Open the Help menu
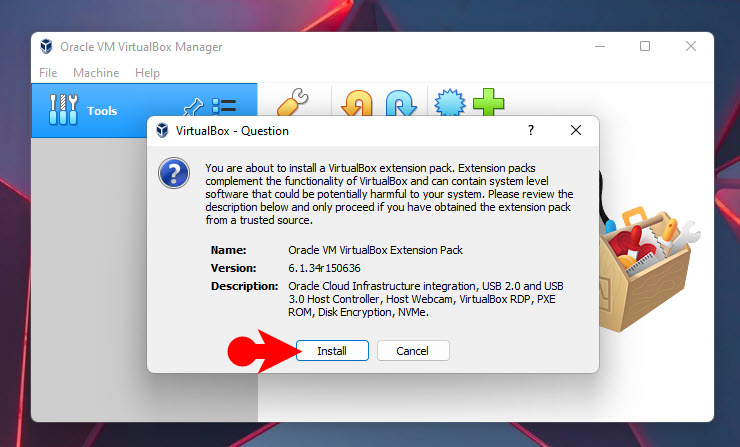Viewport: 740px width, 447px height. [x=147, y=73]
